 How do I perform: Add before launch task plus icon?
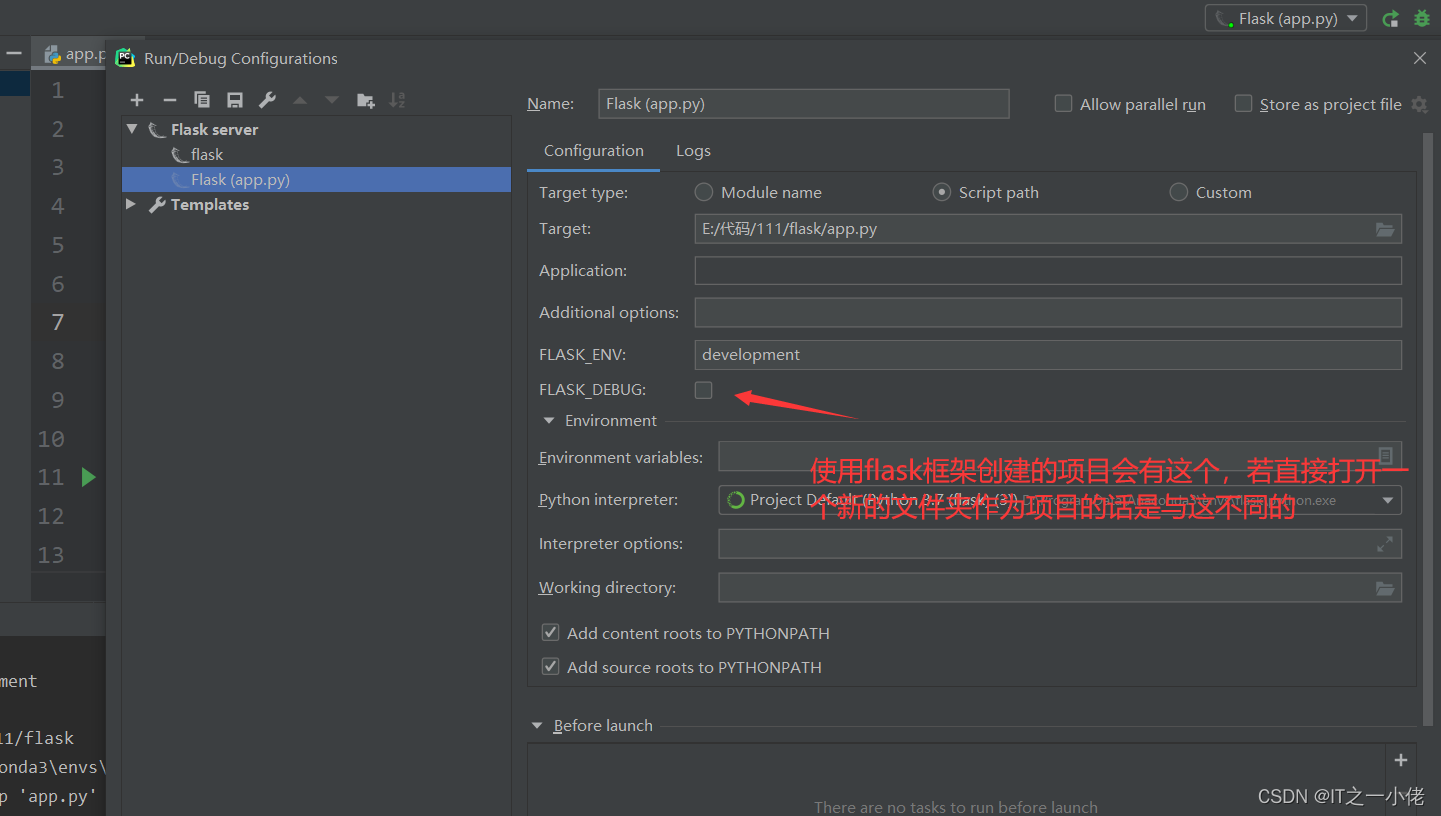point(1401,760)
